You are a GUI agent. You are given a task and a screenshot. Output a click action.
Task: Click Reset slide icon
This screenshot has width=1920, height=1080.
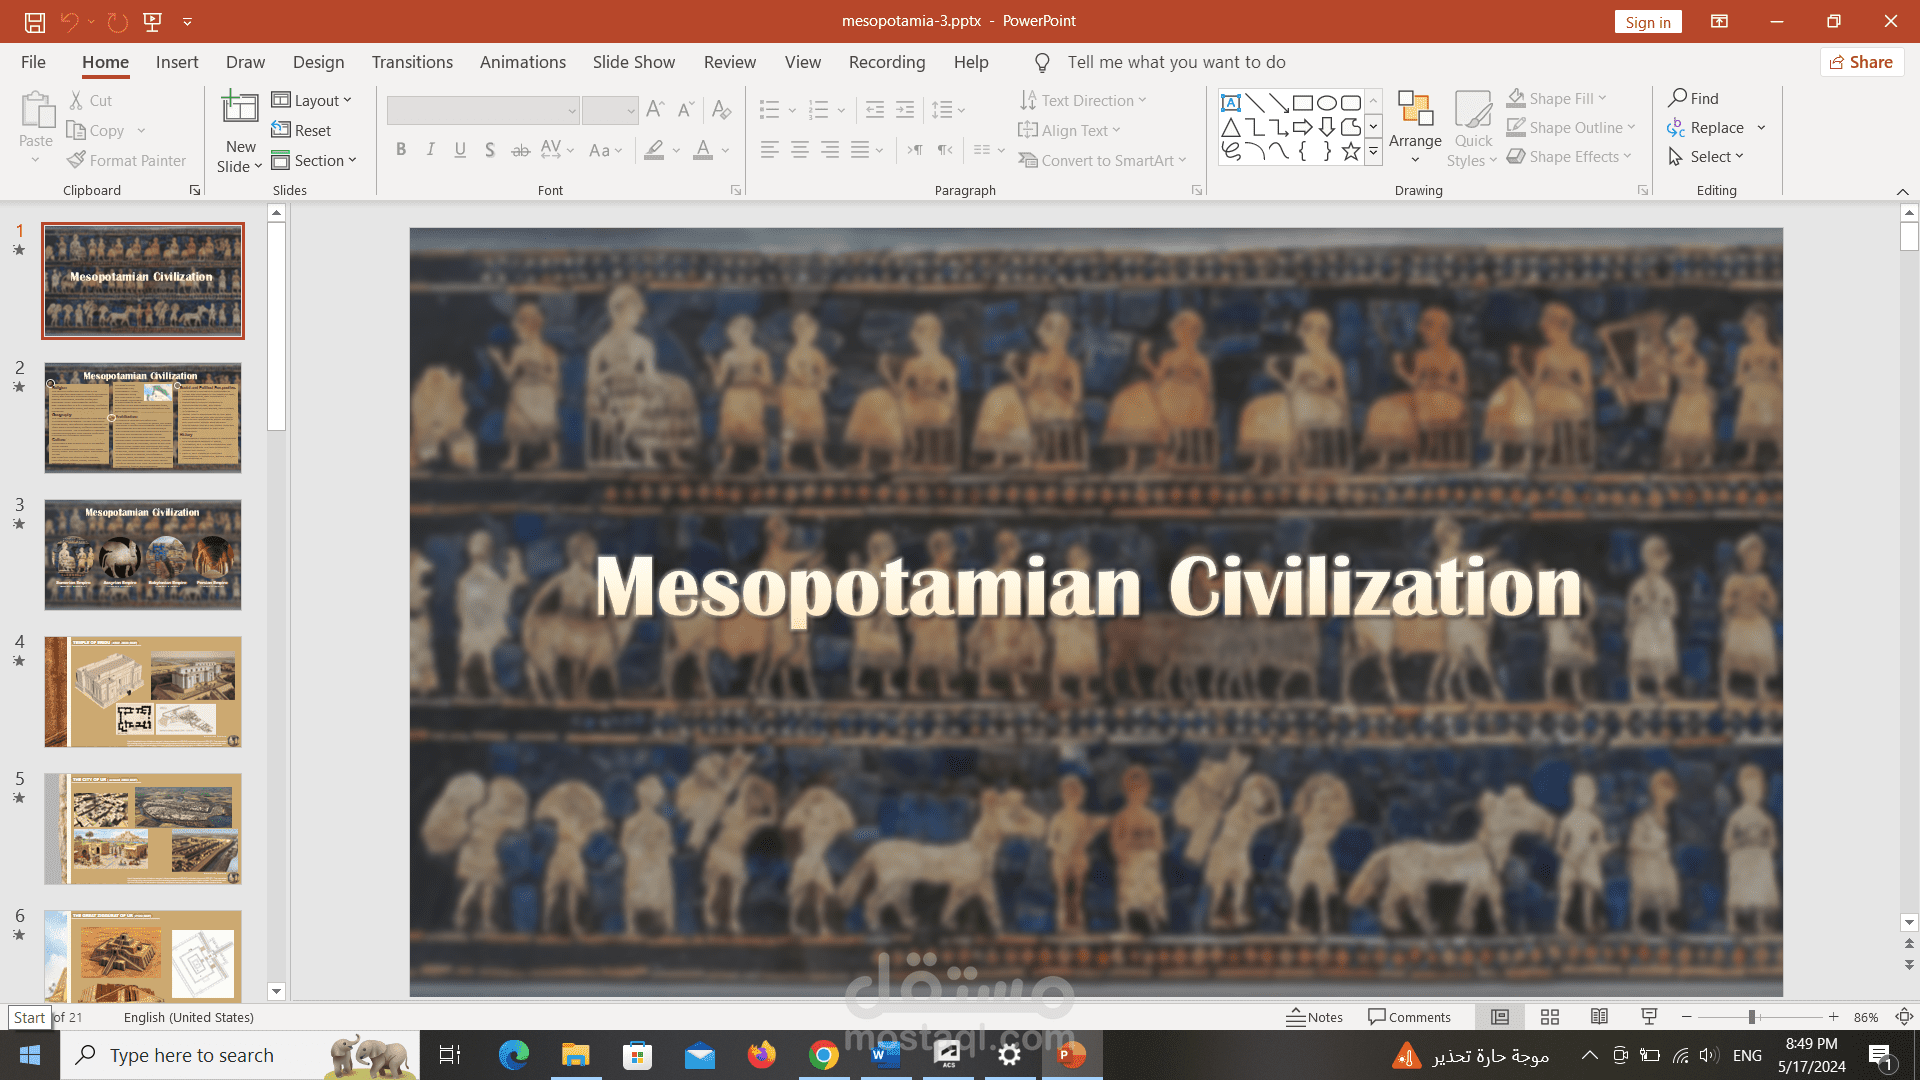[x=301, y=130]
